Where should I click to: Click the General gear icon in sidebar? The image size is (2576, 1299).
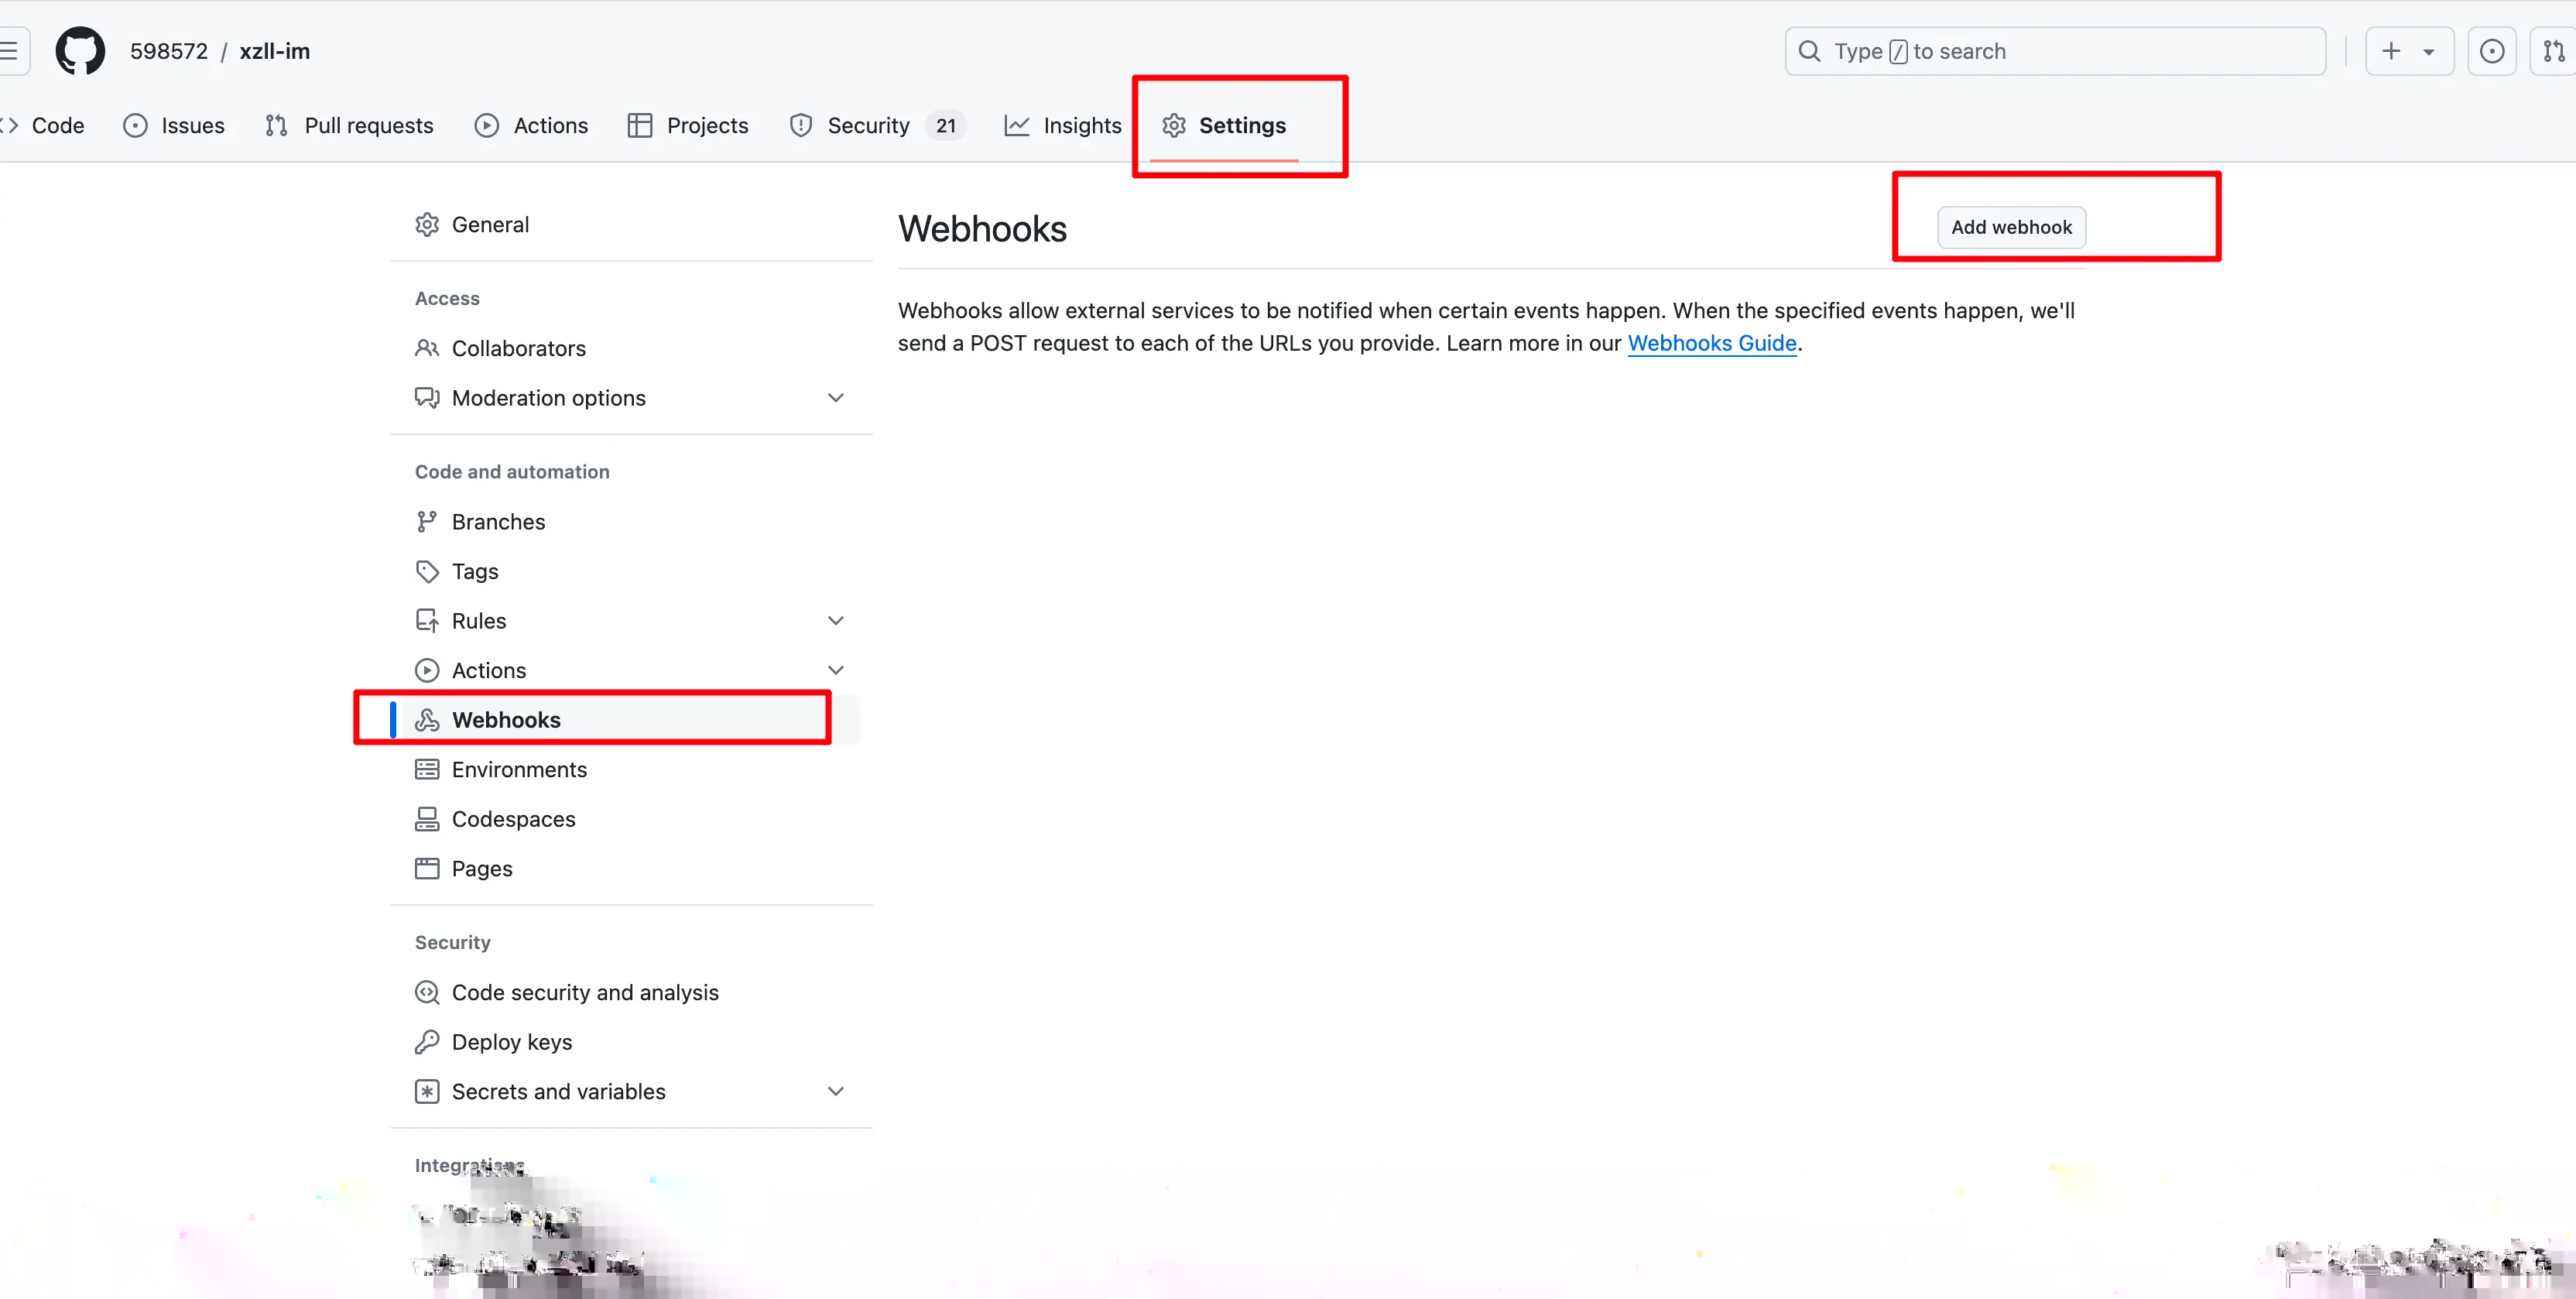(427, 224)
